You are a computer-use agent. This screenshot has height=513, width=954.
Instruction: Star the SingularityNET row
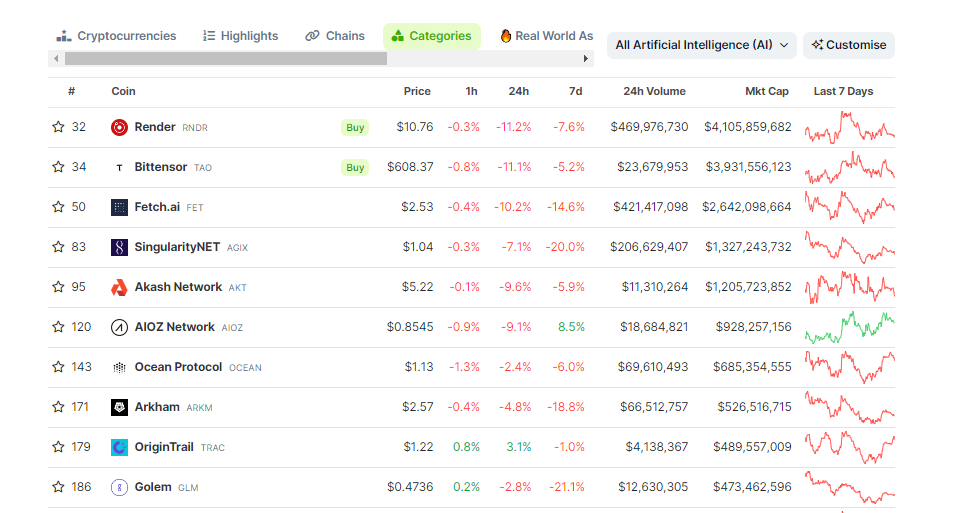click(58, 247)
